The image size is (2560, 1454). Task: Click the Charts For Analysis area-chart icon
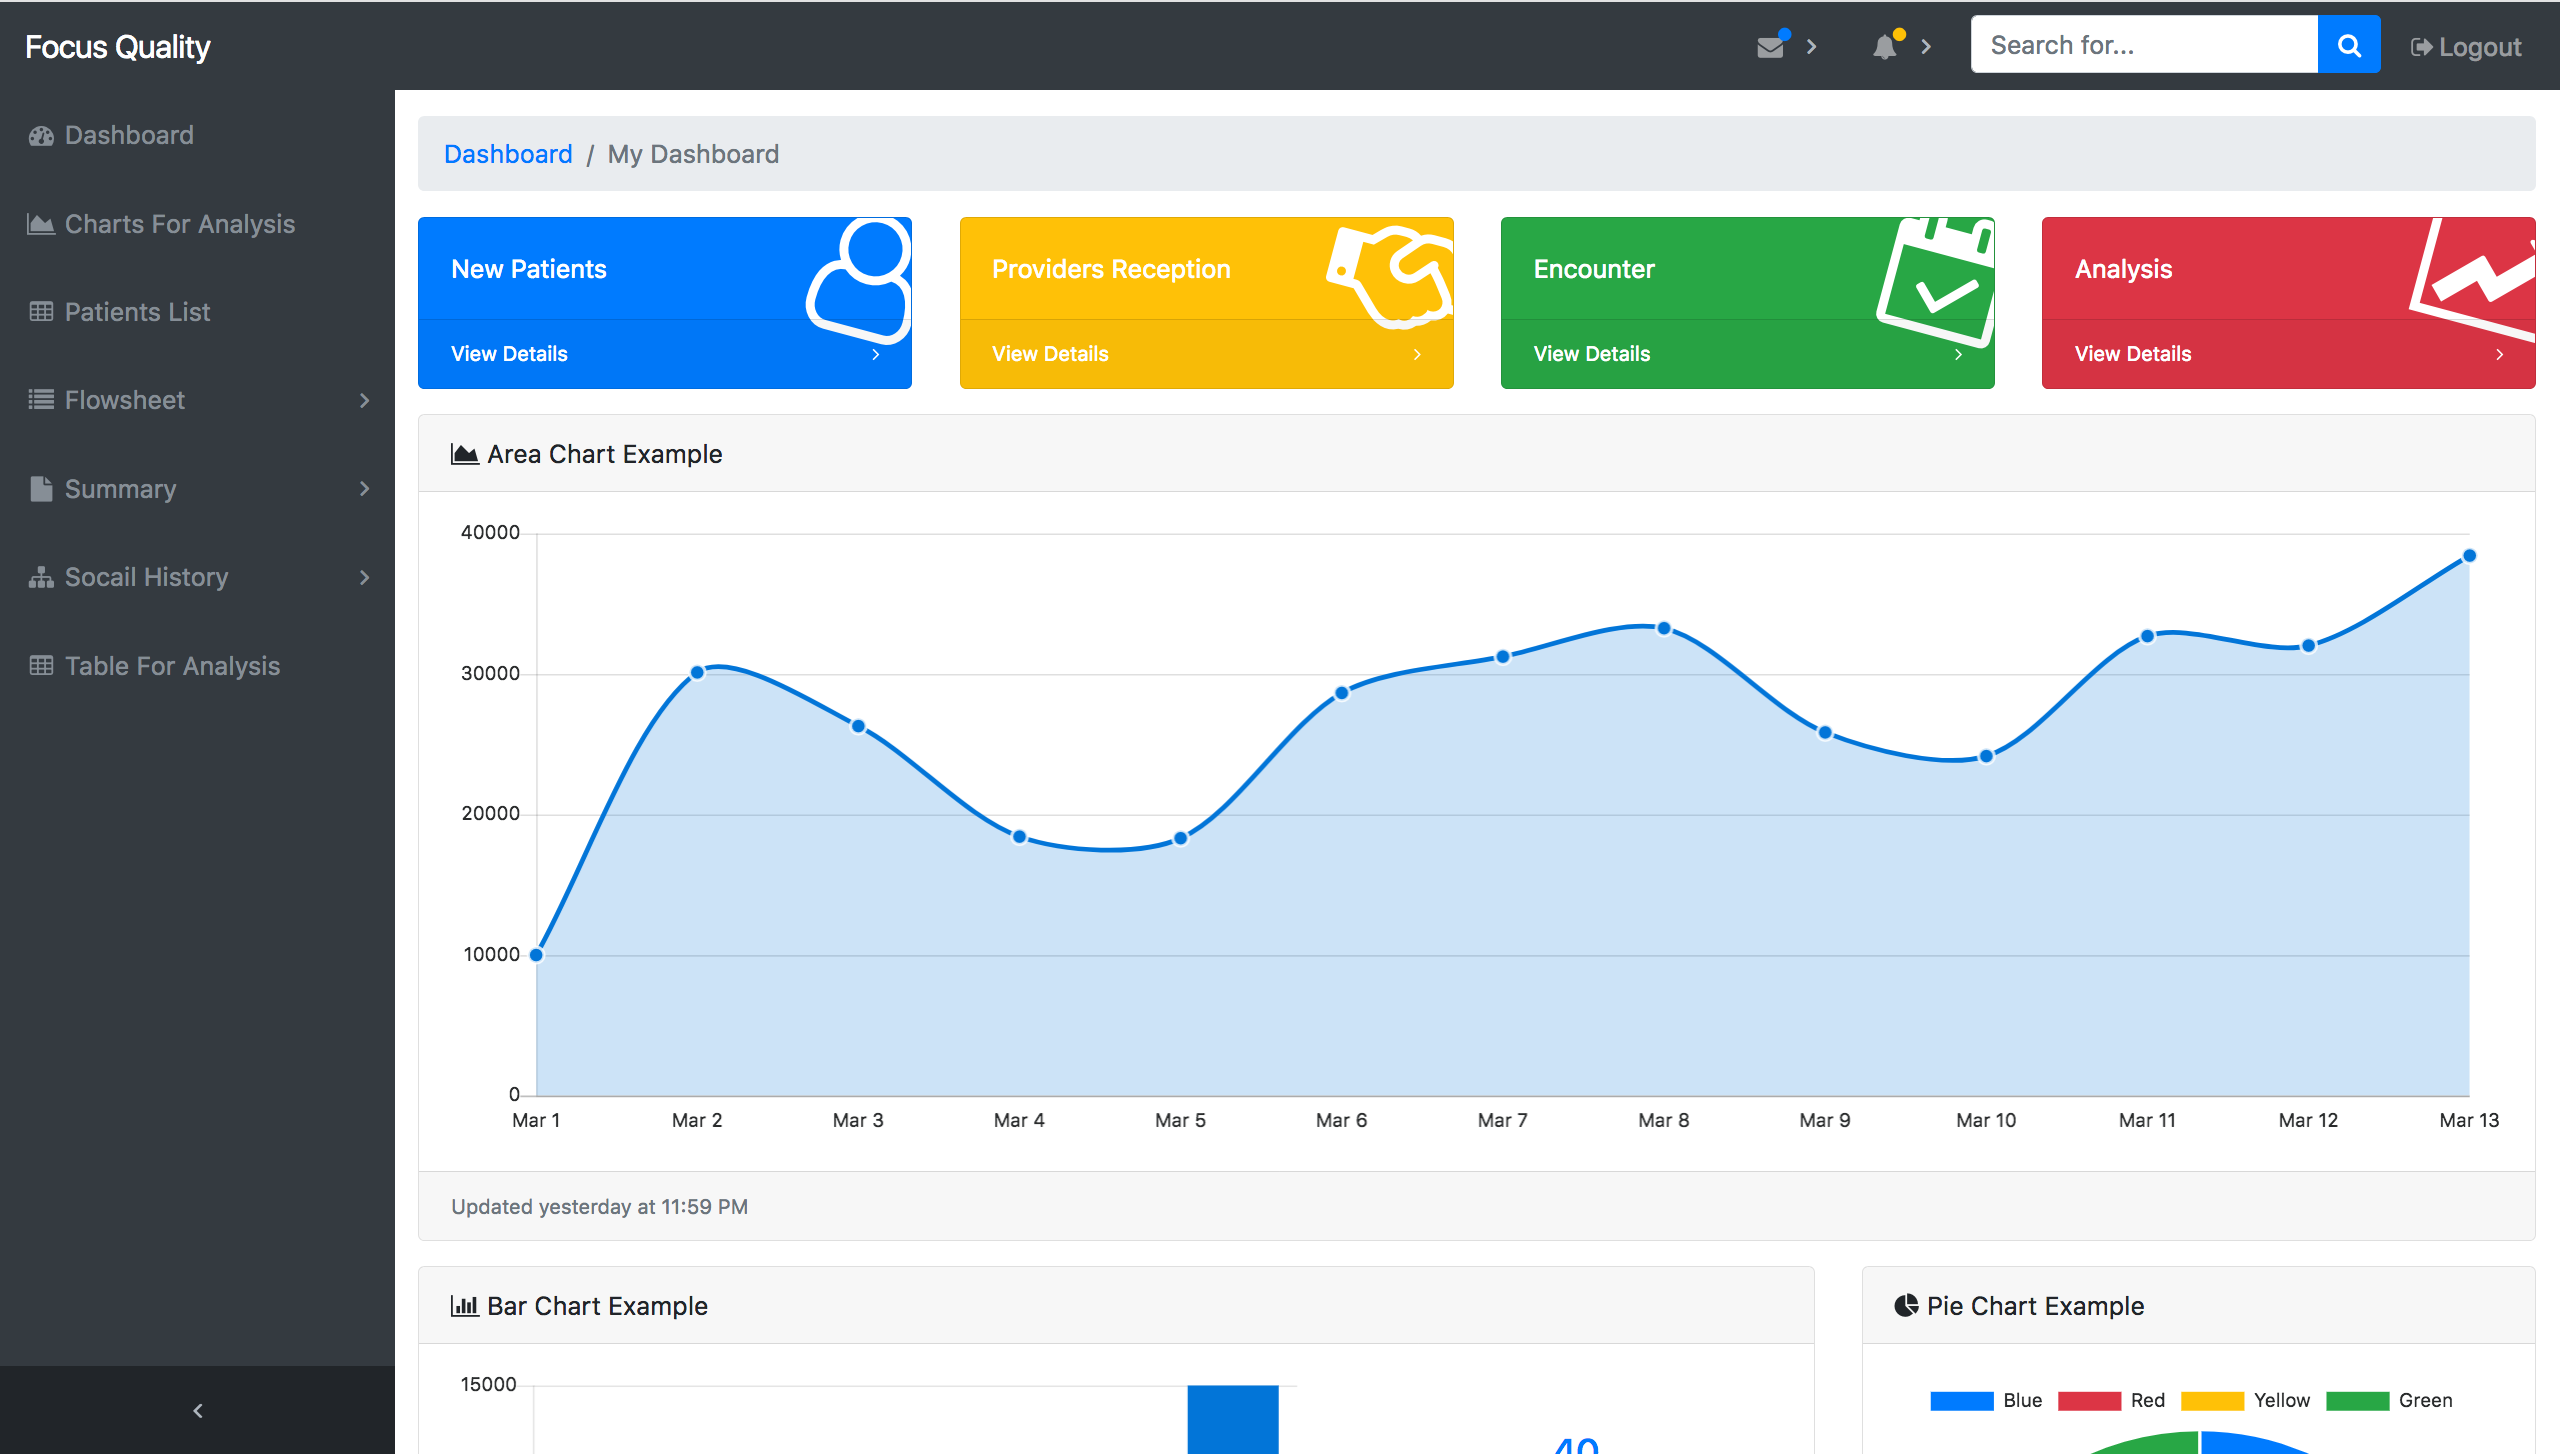(41, 224)
